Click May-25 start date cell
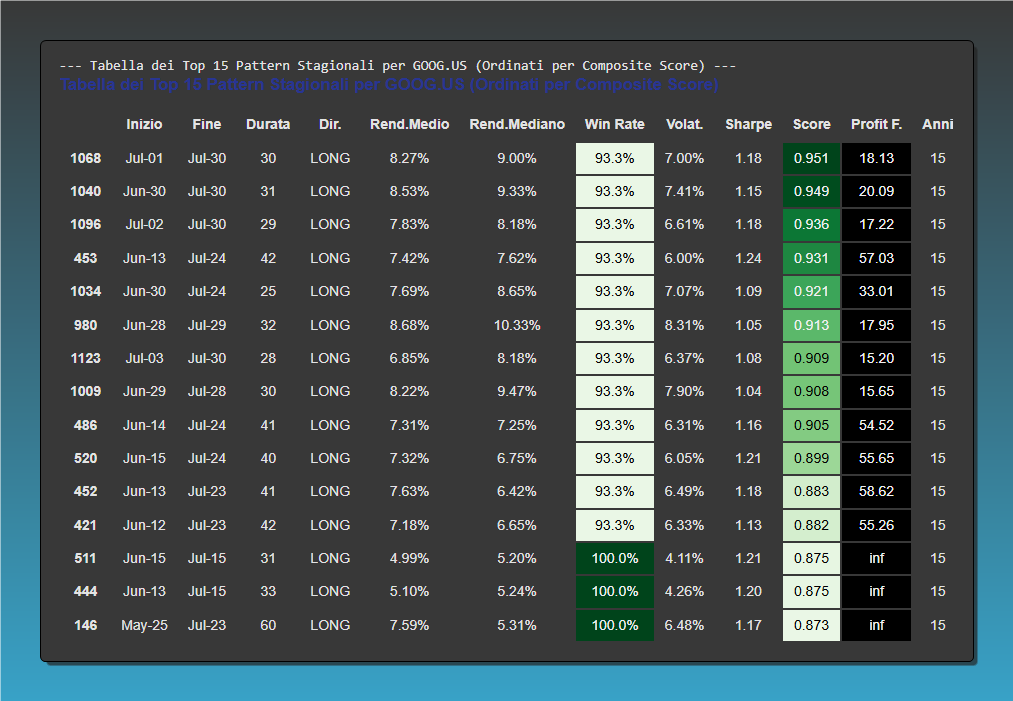Viewport: 1013px width, 701px height. tap(144, 625)
